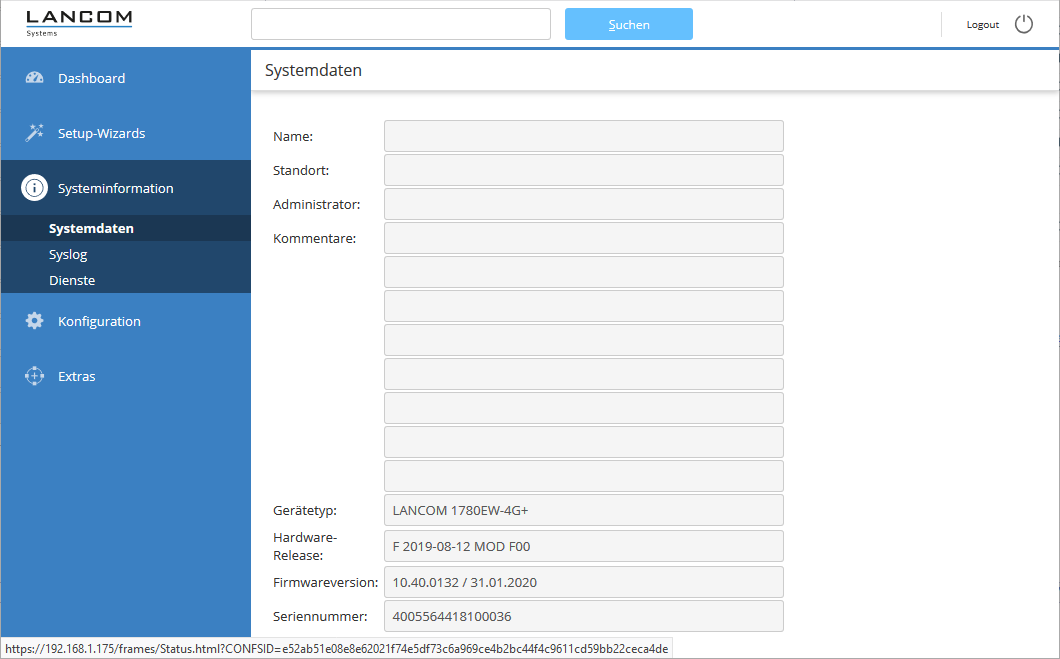Open the Dienste submenu entry
The height and width of the screenshot is (659, 1060).
tap(72, 281)
